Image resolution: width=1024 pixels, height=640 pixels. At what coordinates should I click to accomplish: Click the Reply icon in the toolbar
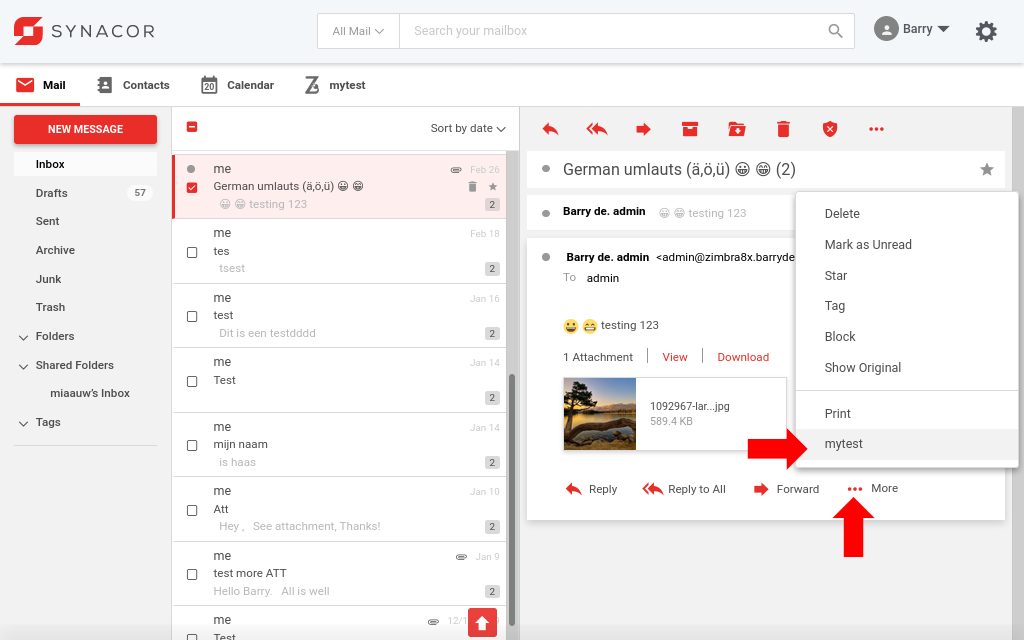(551, 129)
